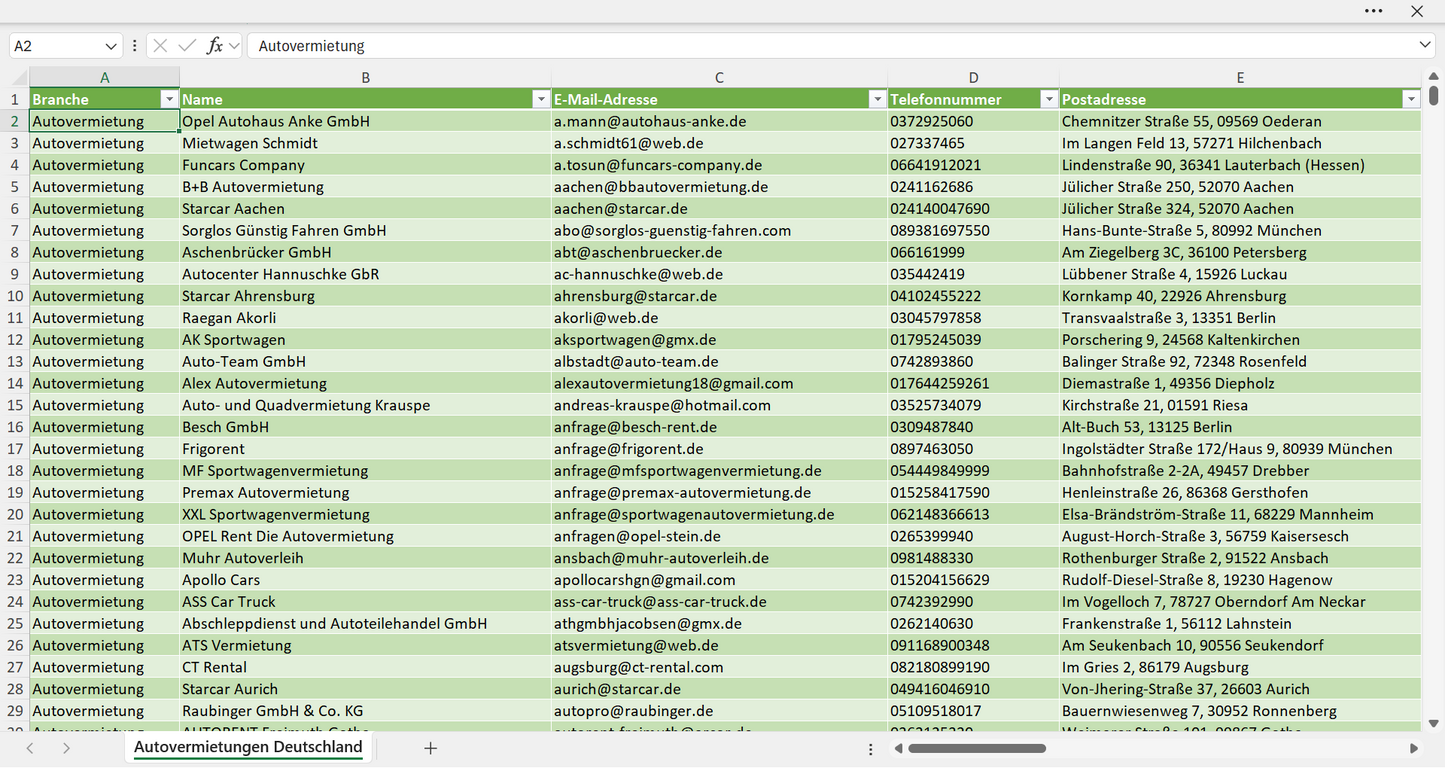The image size is (1445, 768).
Task: Select the Mietwagen Schmidt name cell
Action: coord(366,143)
